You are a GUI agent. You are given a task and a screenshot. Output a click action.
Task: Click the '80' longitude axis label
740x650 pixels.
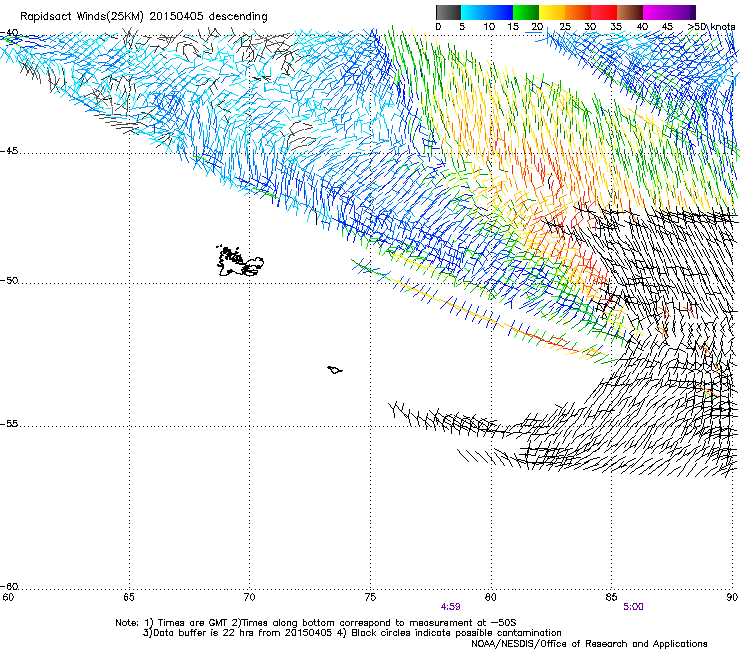click(x=491, y=598)
